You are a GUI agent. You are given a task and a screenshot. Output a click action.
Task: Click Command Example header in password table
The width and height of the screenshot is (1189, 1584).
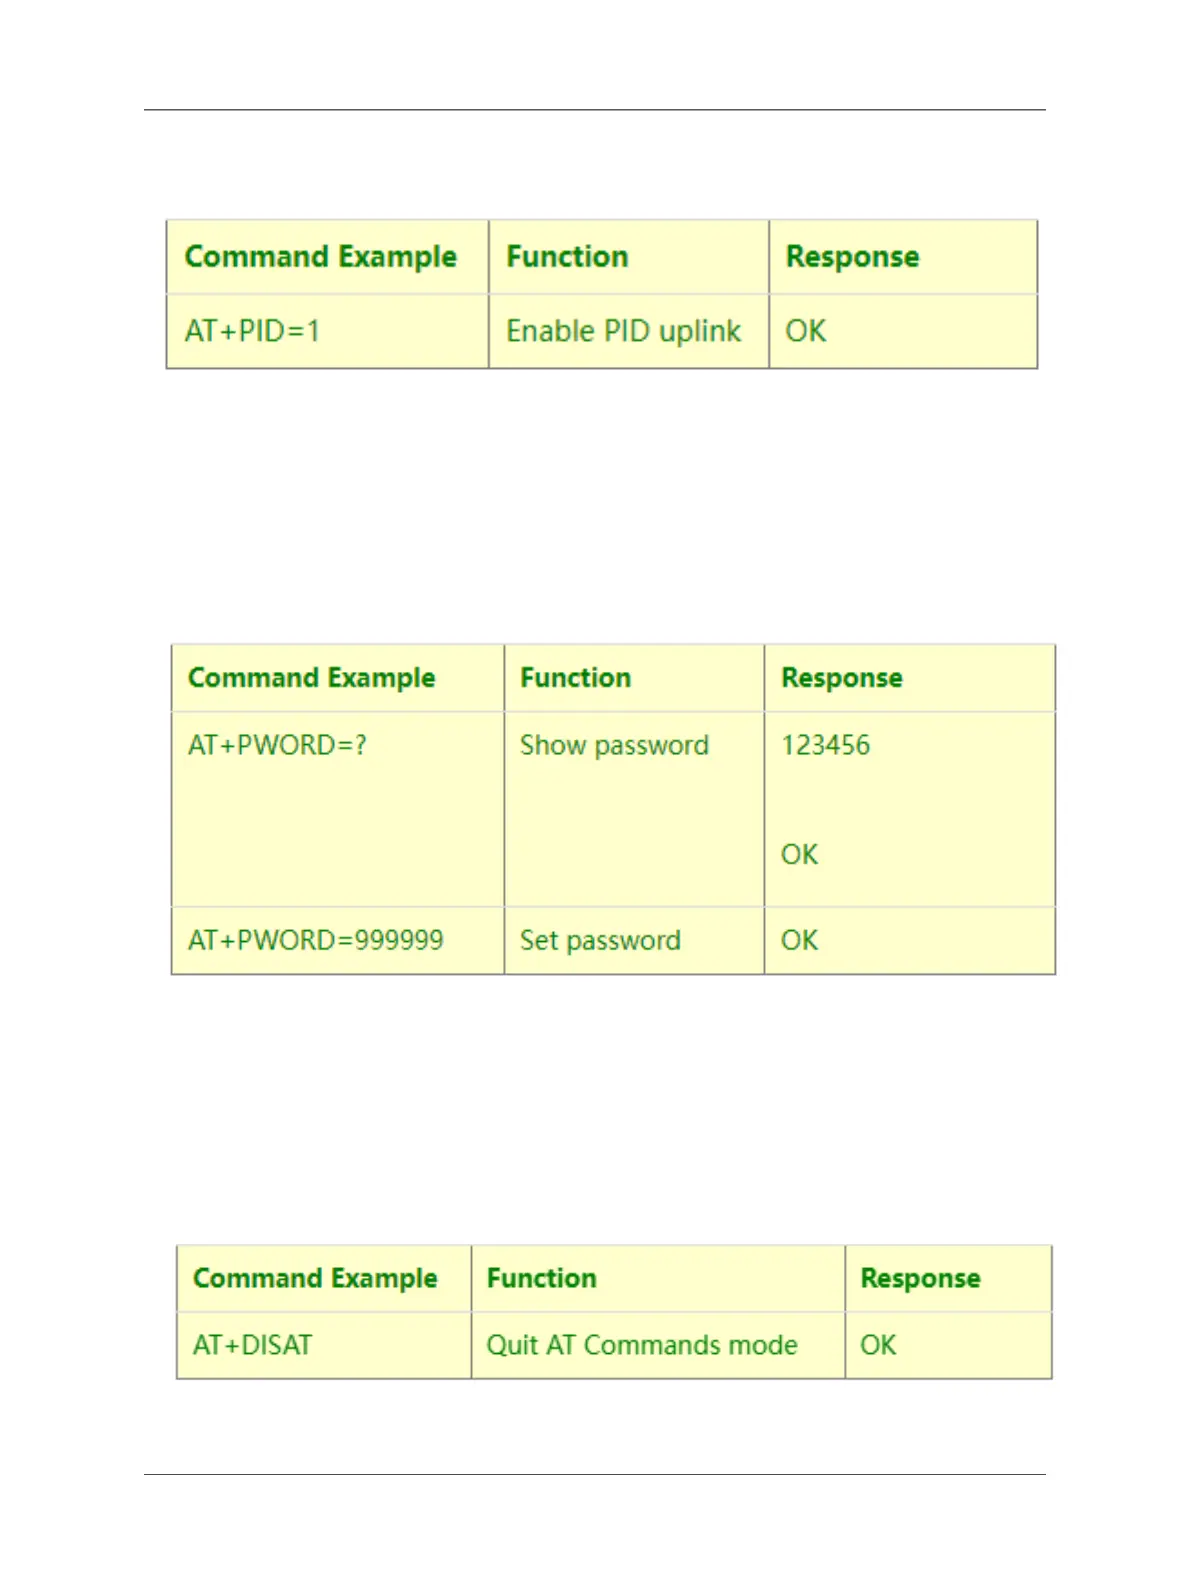311,678
